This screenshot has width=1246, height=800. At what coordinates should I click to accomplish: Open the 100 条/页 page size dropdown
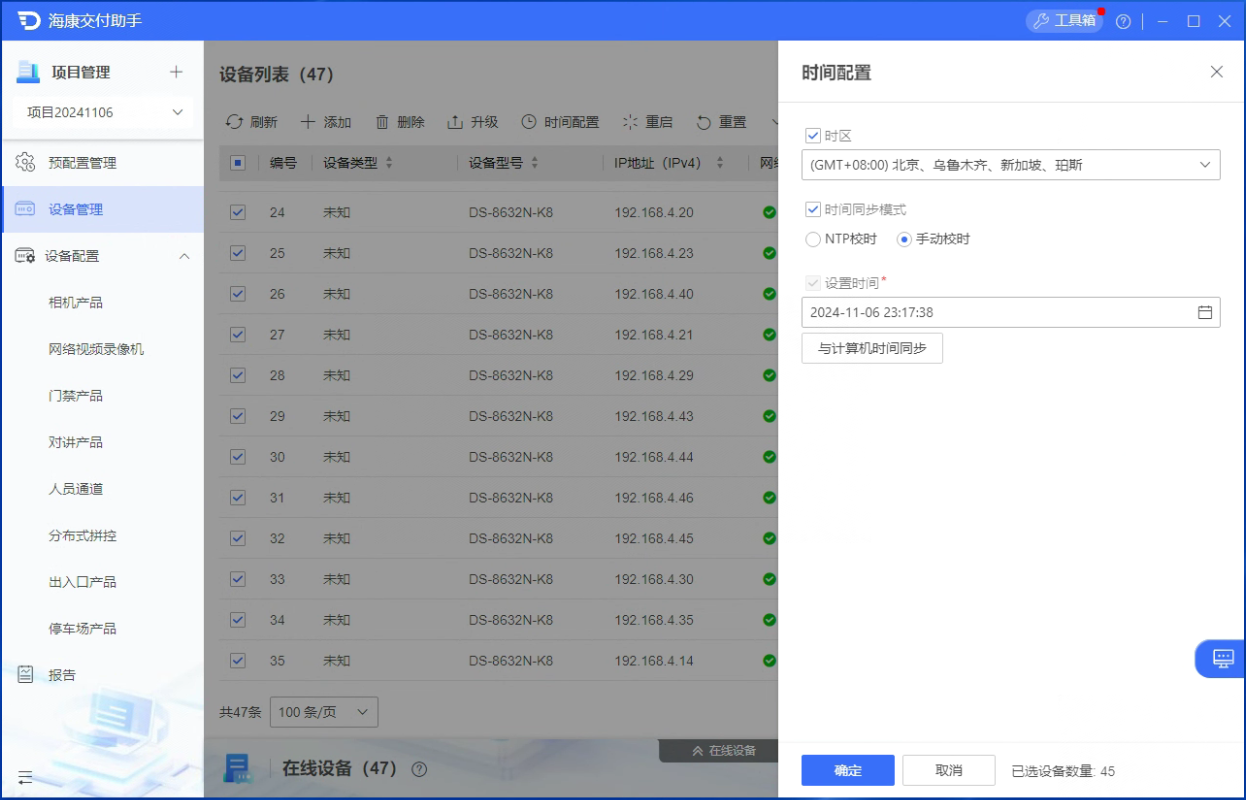(324, 712)
